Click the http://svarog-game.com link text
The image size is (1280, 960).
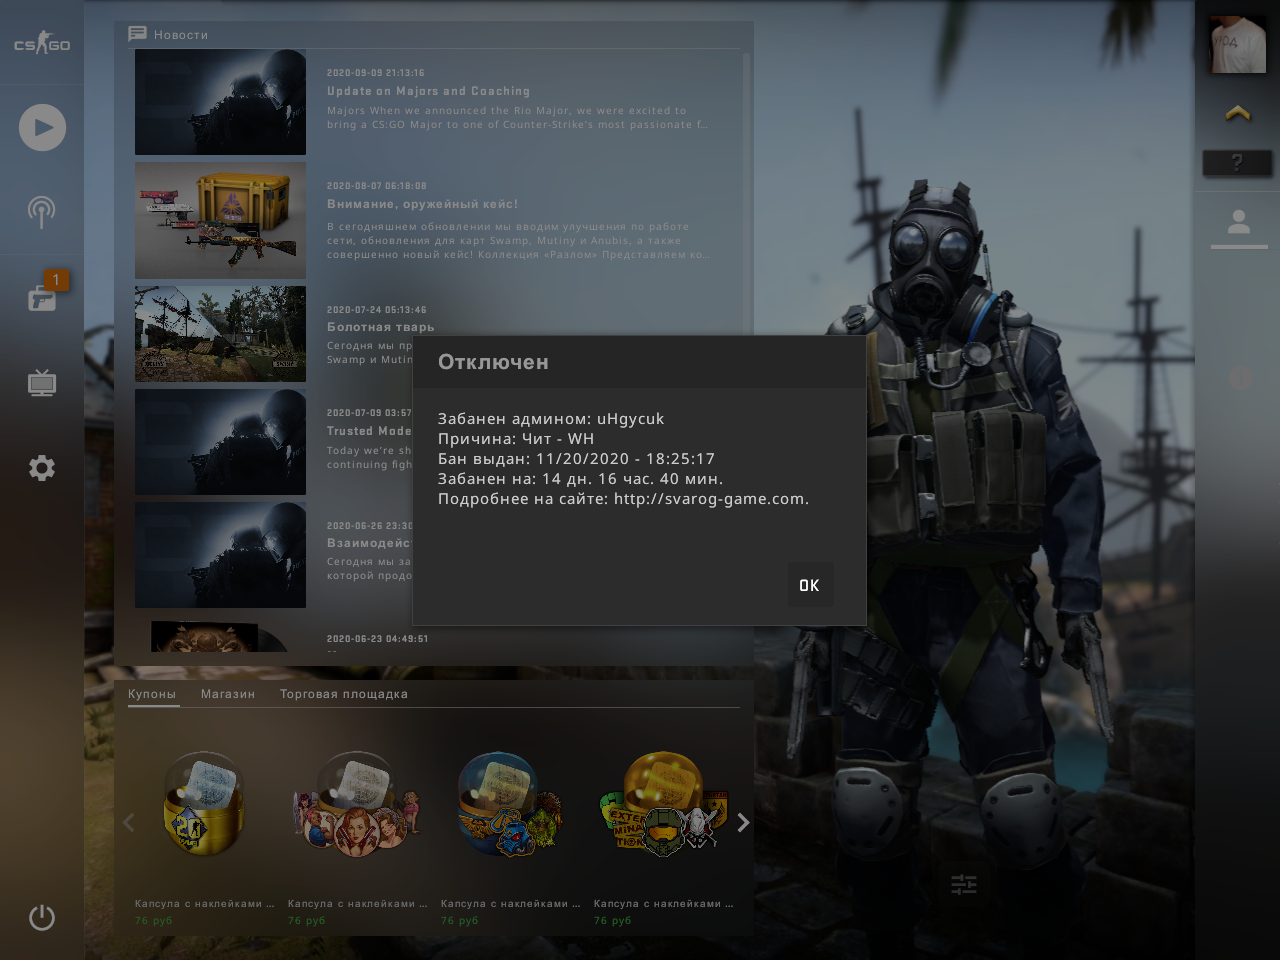point(710,499)
